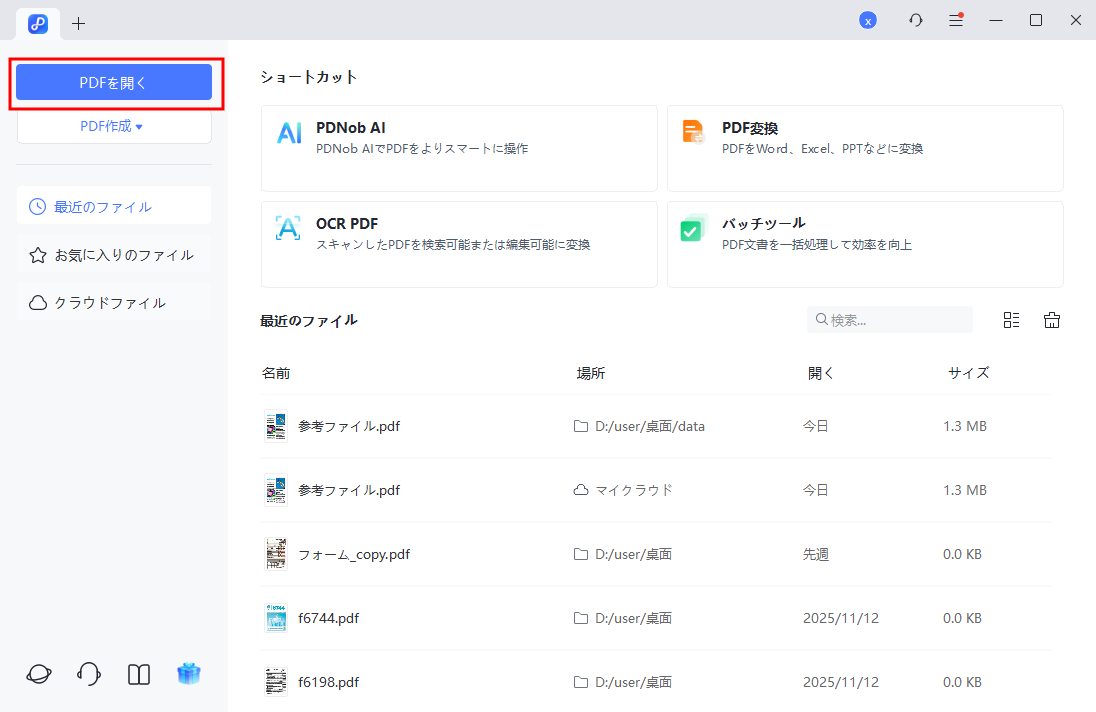Click inside the 検索 search field
This screenshot has height=712, width=1096.
(x=890, y=319)
